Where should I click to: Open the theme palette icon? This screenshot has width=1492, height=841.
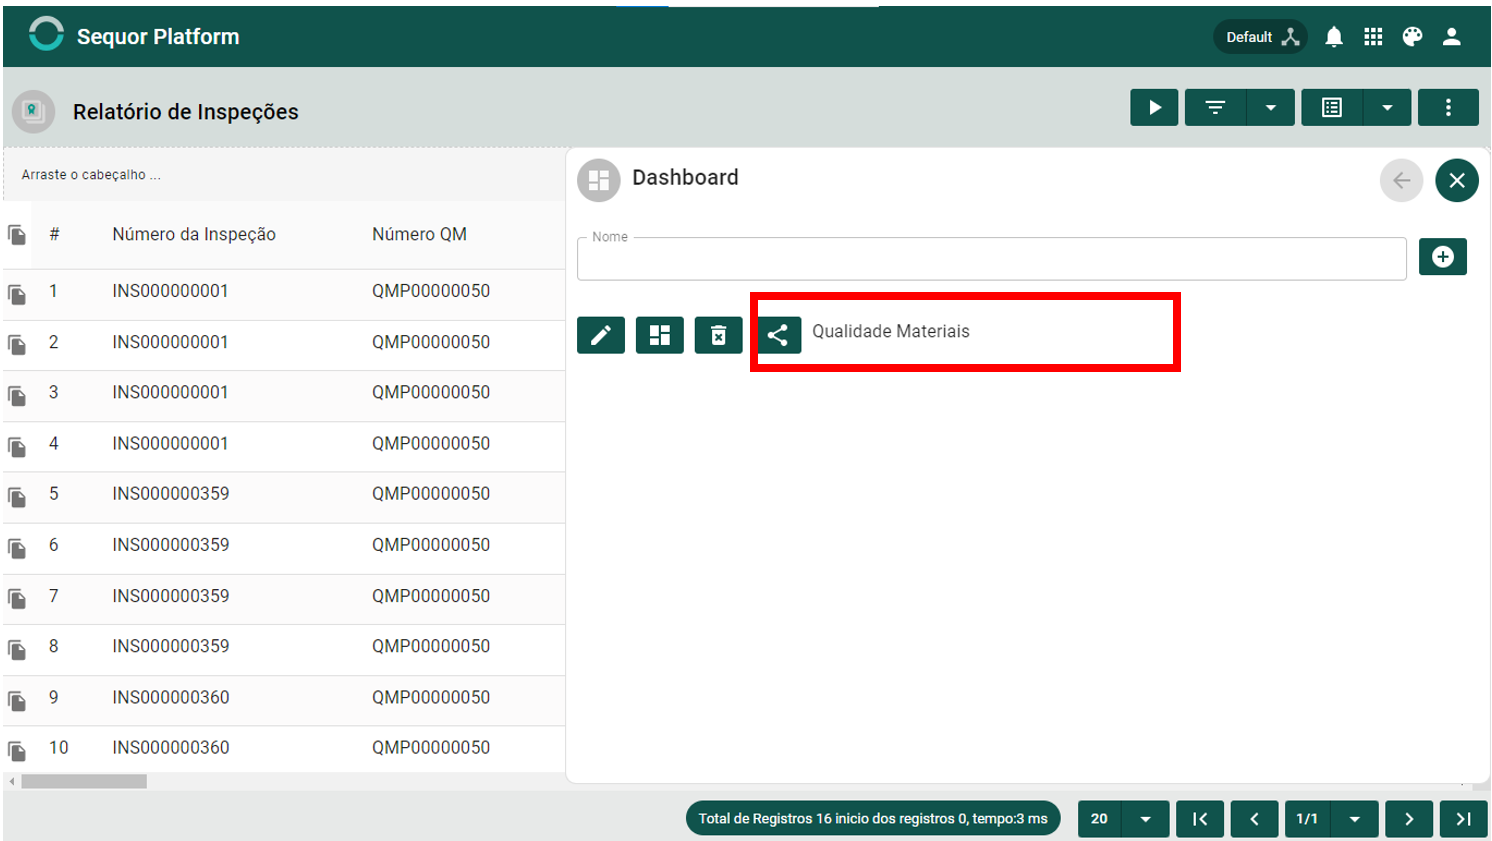click(1412, 37)
